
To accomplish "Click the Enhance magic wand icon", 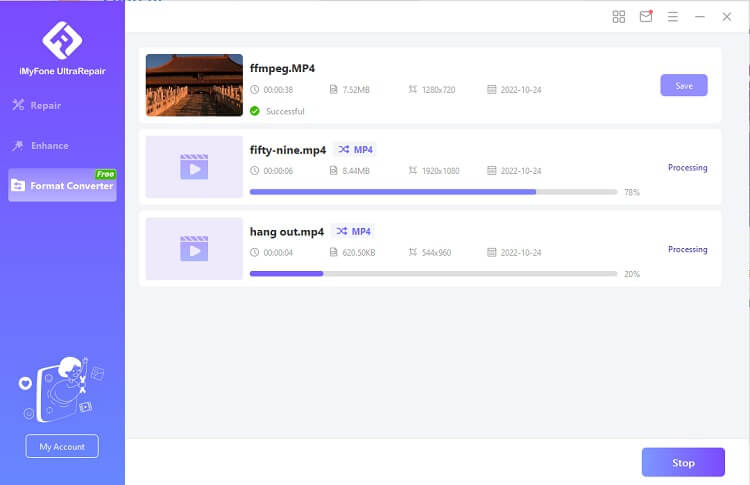I will click(18, 145).
